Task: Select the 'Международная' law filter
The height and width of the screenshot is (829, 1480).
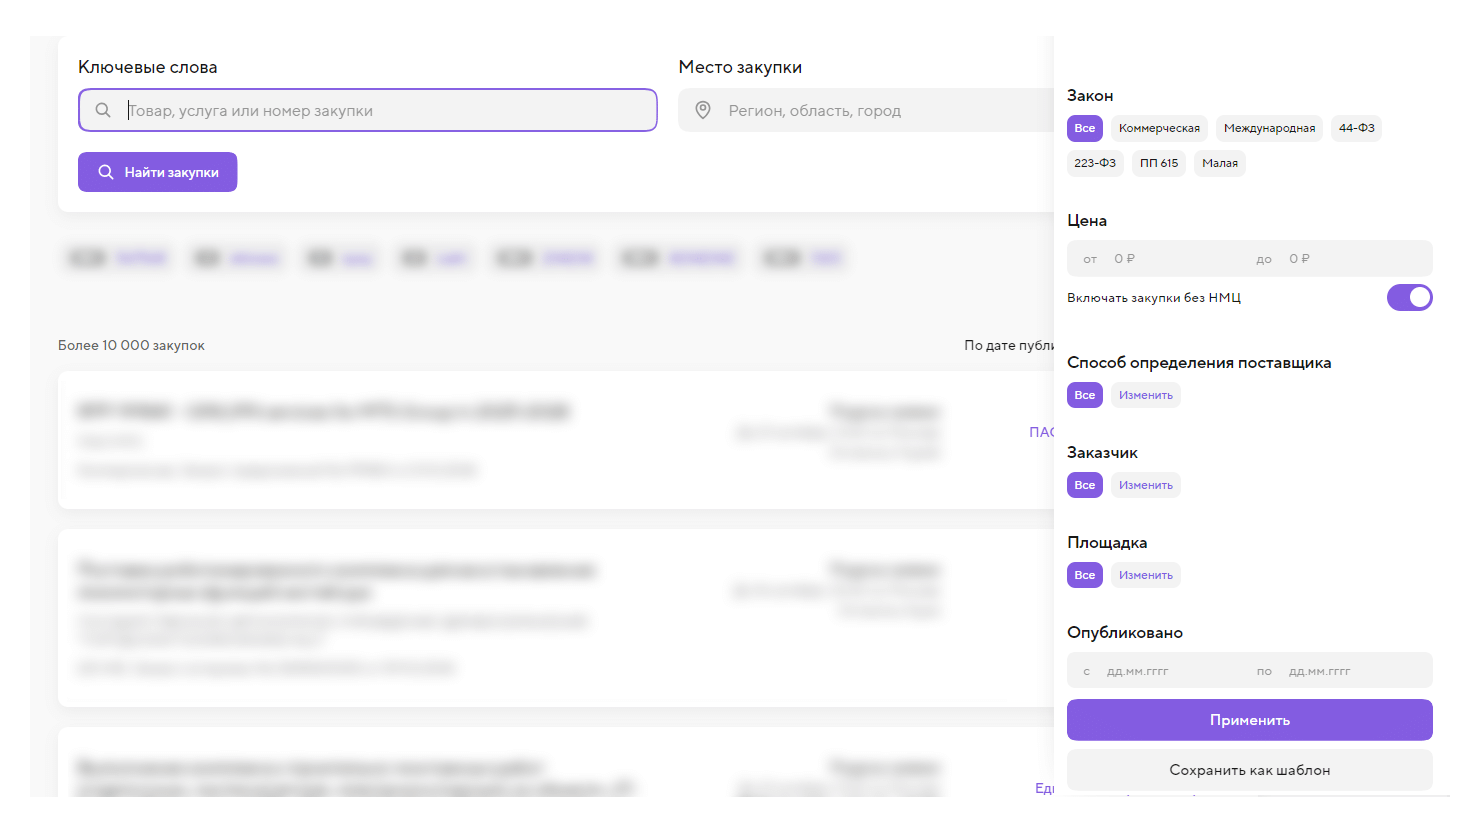Action: pos(1269,128)
